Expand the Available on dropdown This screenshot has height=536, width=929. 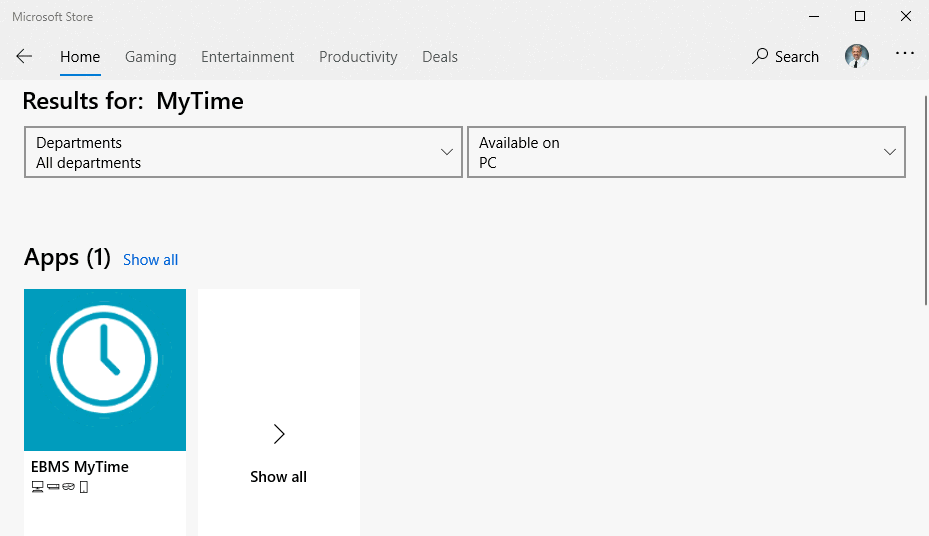686,152
